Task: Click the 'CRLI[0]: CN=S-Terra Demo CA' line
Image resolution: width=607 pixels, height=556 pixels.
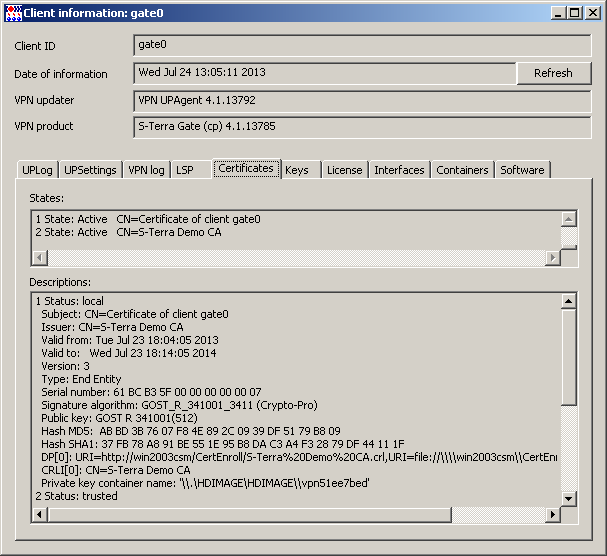Action: pos(116,470)
